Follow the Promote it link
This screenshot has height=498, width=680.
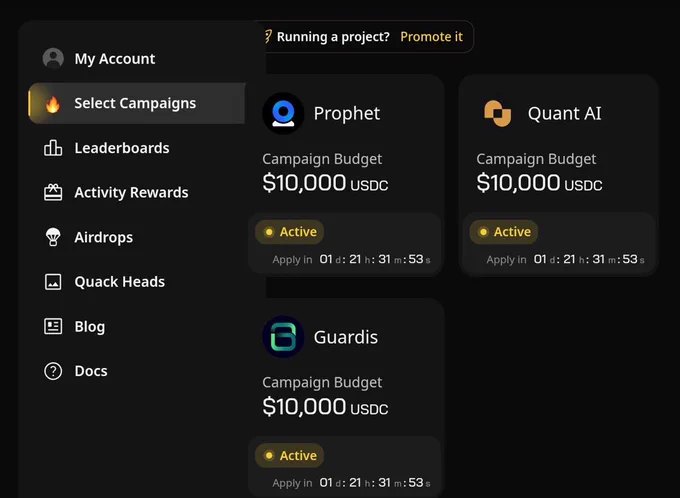432,37
